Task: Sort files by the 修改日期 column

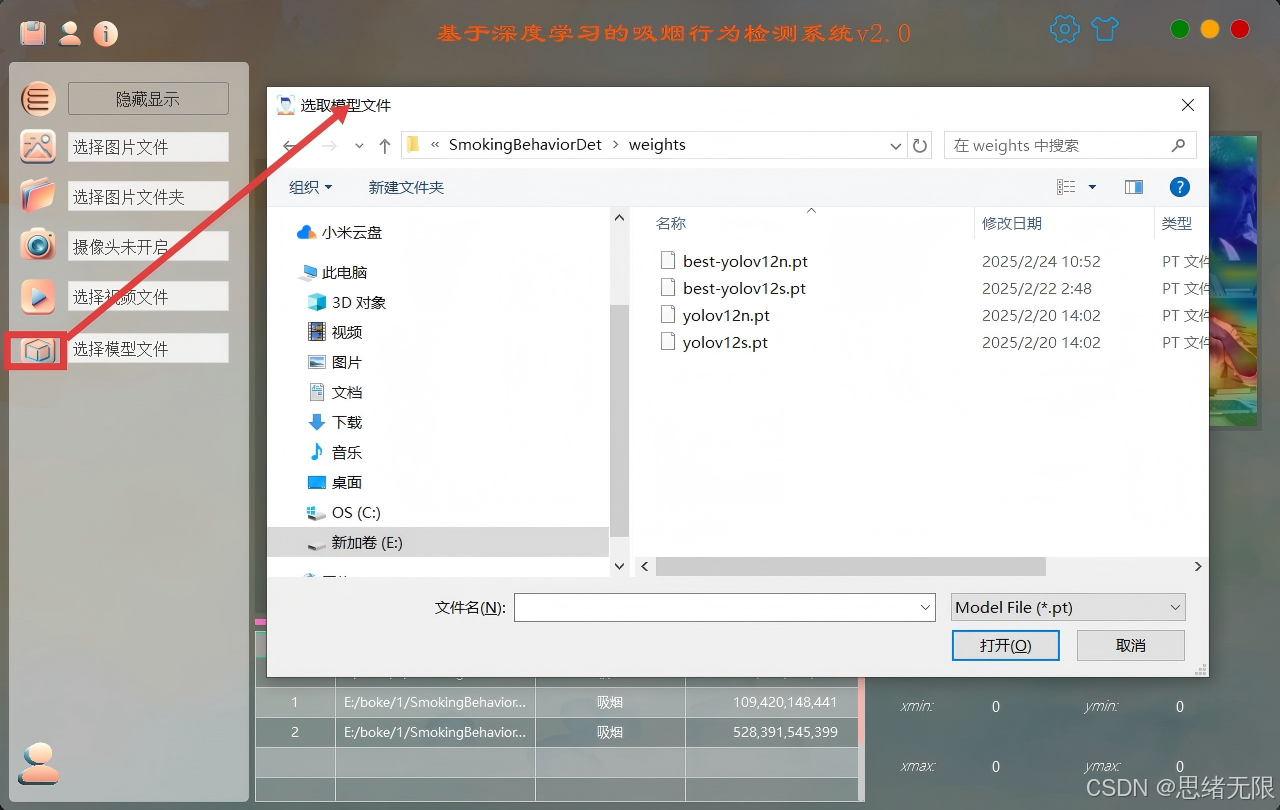Action: click(1012, 223)
